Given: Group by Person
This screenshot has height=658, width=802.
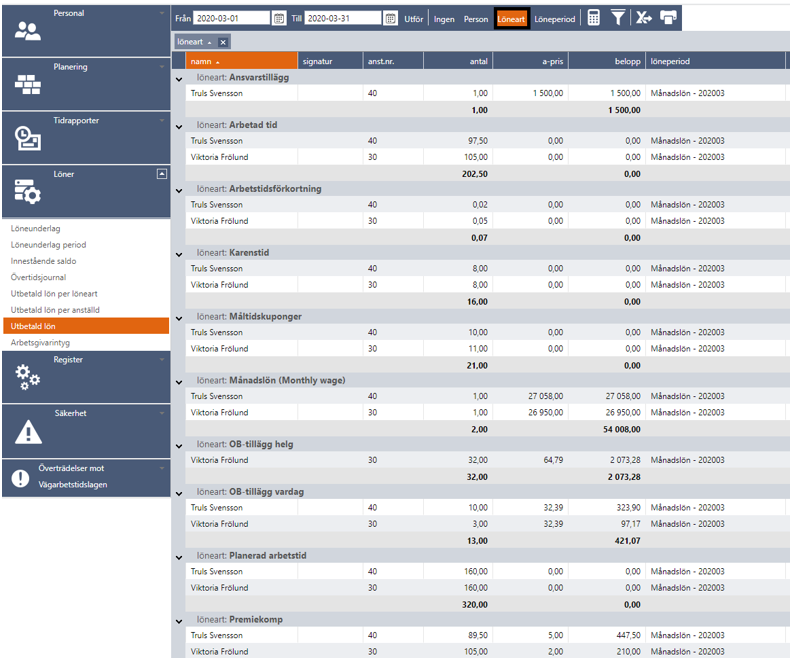Looking at the screenshot, I should pos(476,19).
